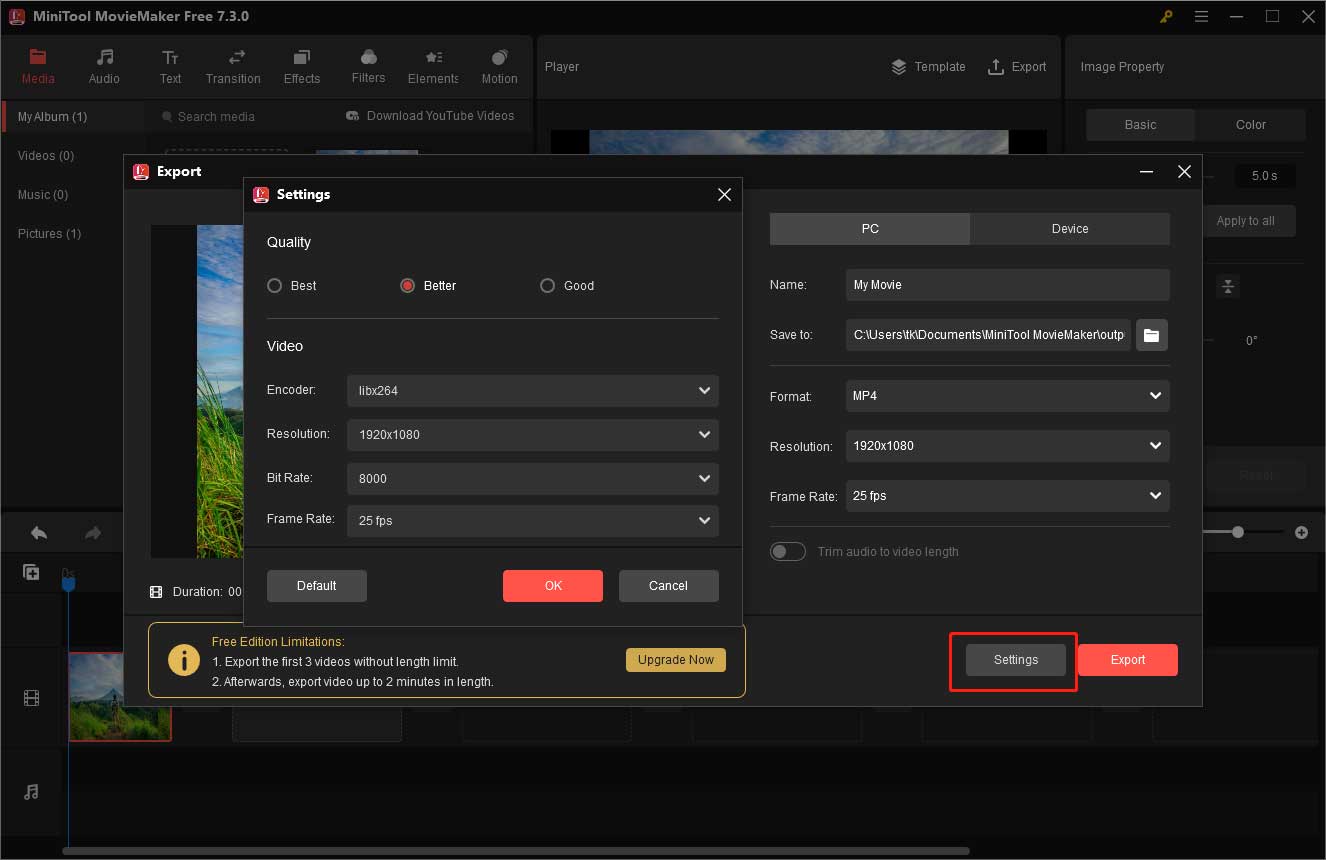Click the undo arrow above timeline
Screen dimensions: 1326x860
(x=39, y=533)
